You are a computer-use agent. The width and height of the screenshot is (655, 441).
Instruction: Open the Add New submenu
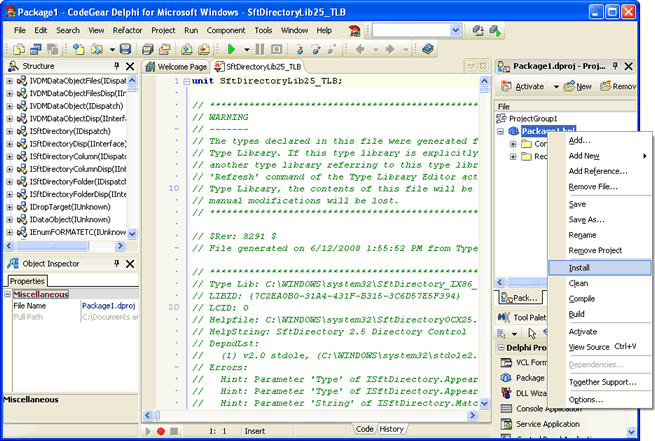pyautogui.click(x=599, y=156)
